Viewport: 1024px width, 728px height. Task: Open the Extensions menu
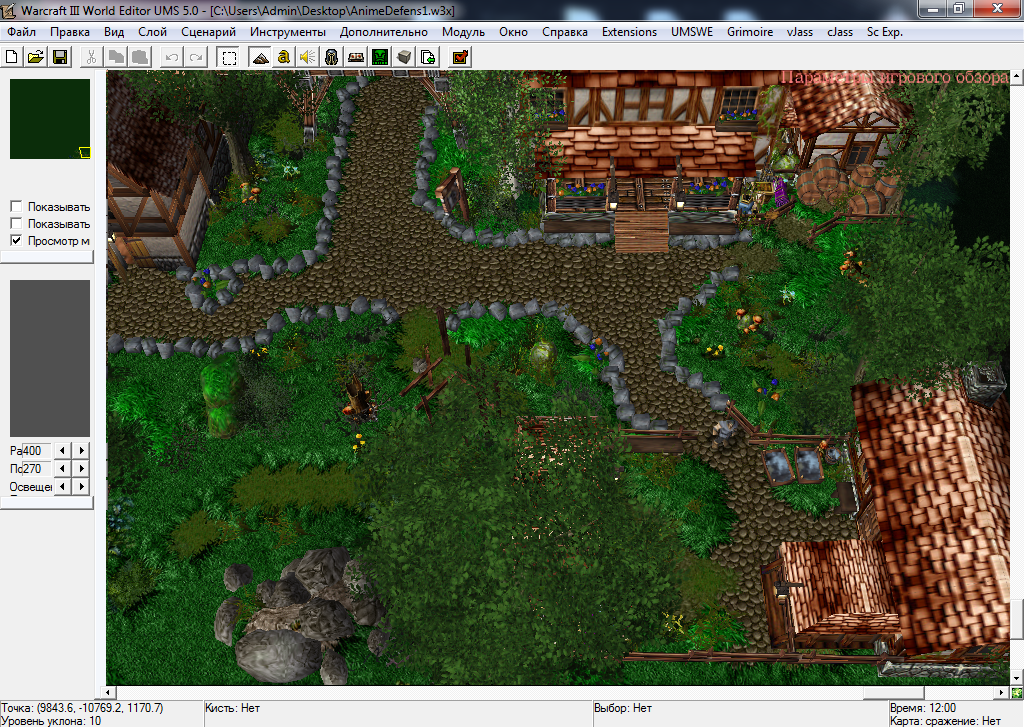[x=629, y=32]
